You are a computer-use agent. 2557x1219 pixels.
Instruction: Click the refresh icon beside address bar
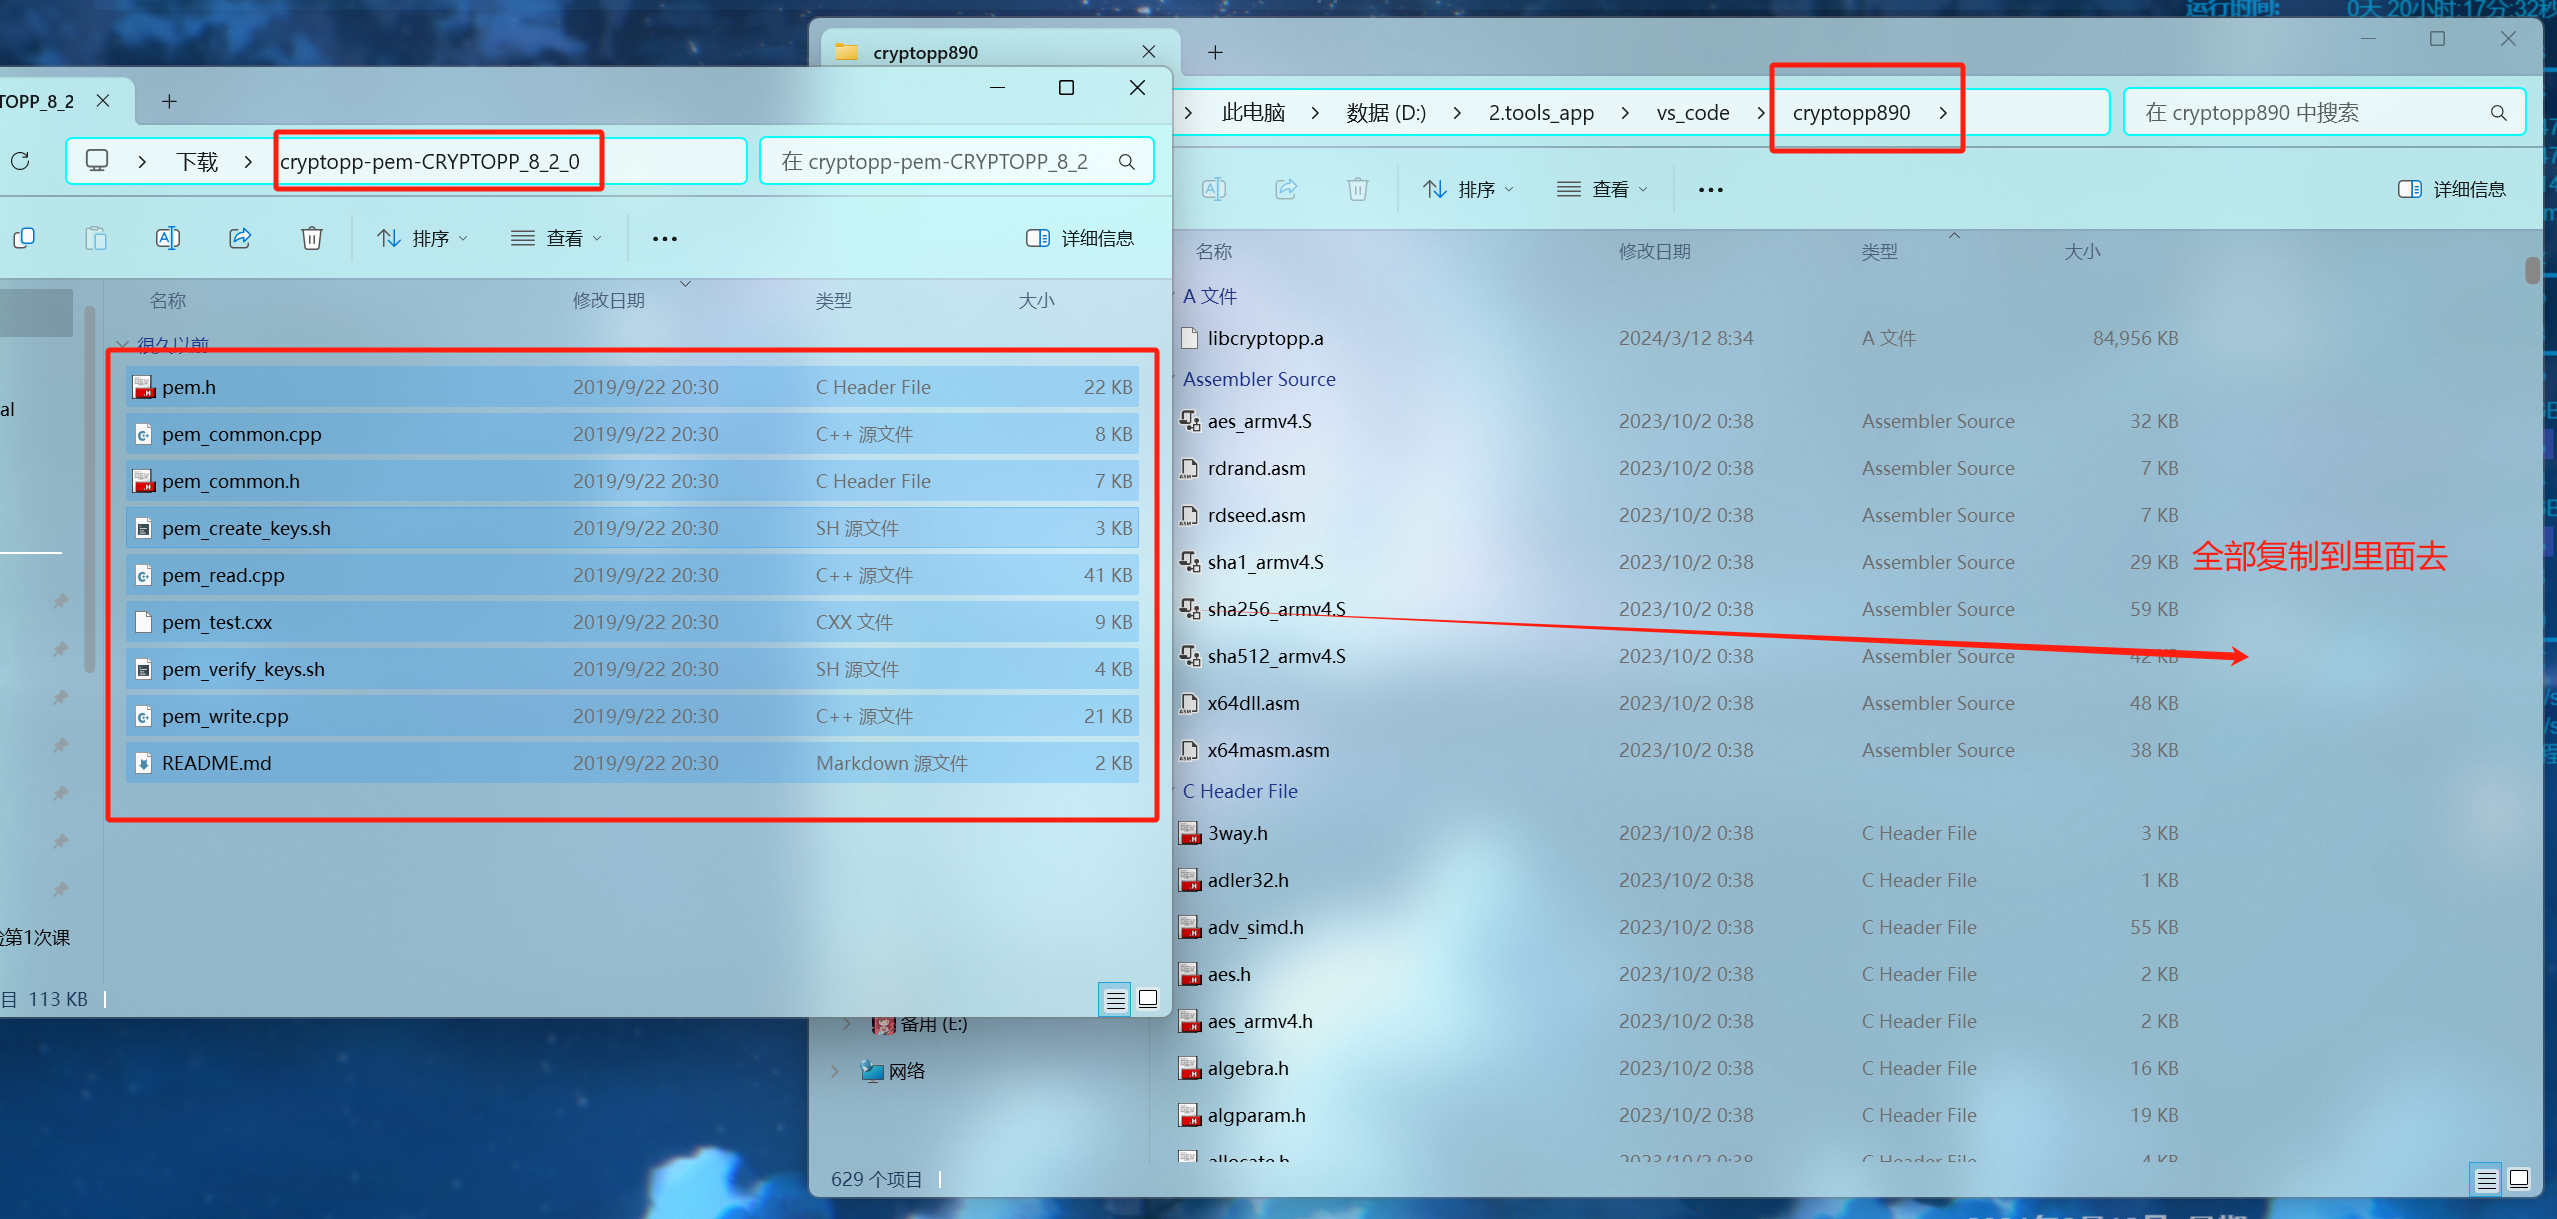pyautogui.click(x=20, y=161)
